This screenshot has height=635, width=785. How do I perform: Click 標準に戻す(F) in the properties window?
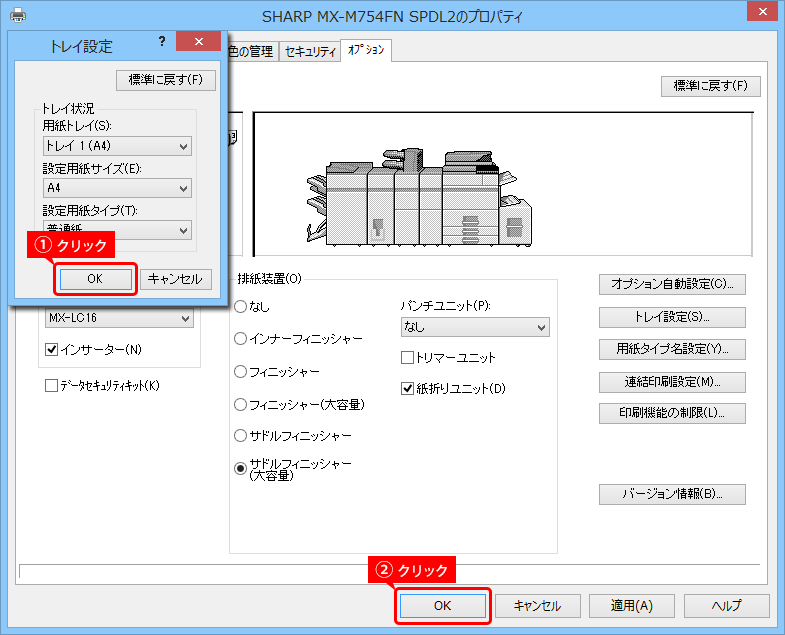(710, 86)
